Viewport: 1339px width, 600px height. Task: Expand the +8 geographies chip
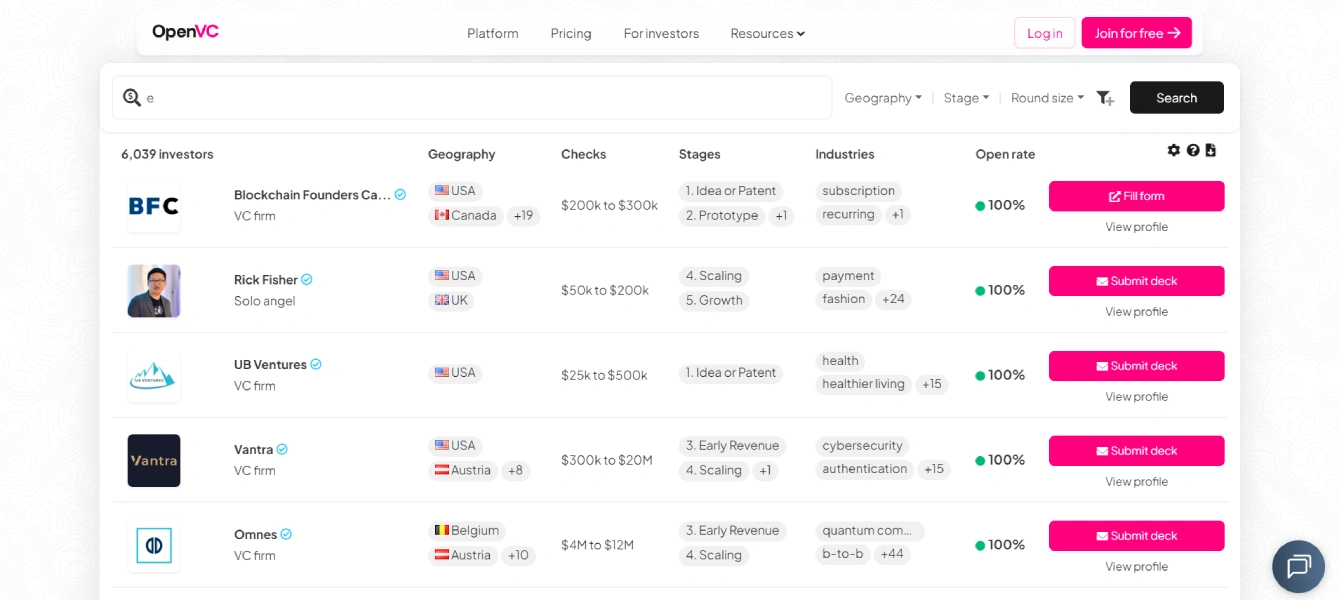pos(515,470)
